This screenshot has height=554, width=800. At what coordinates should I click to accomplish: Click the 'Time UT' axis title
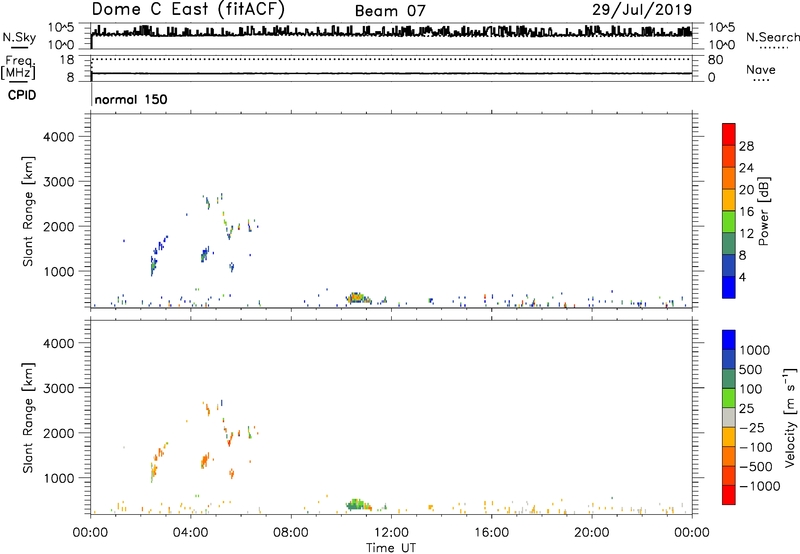[x=391, y=548]
